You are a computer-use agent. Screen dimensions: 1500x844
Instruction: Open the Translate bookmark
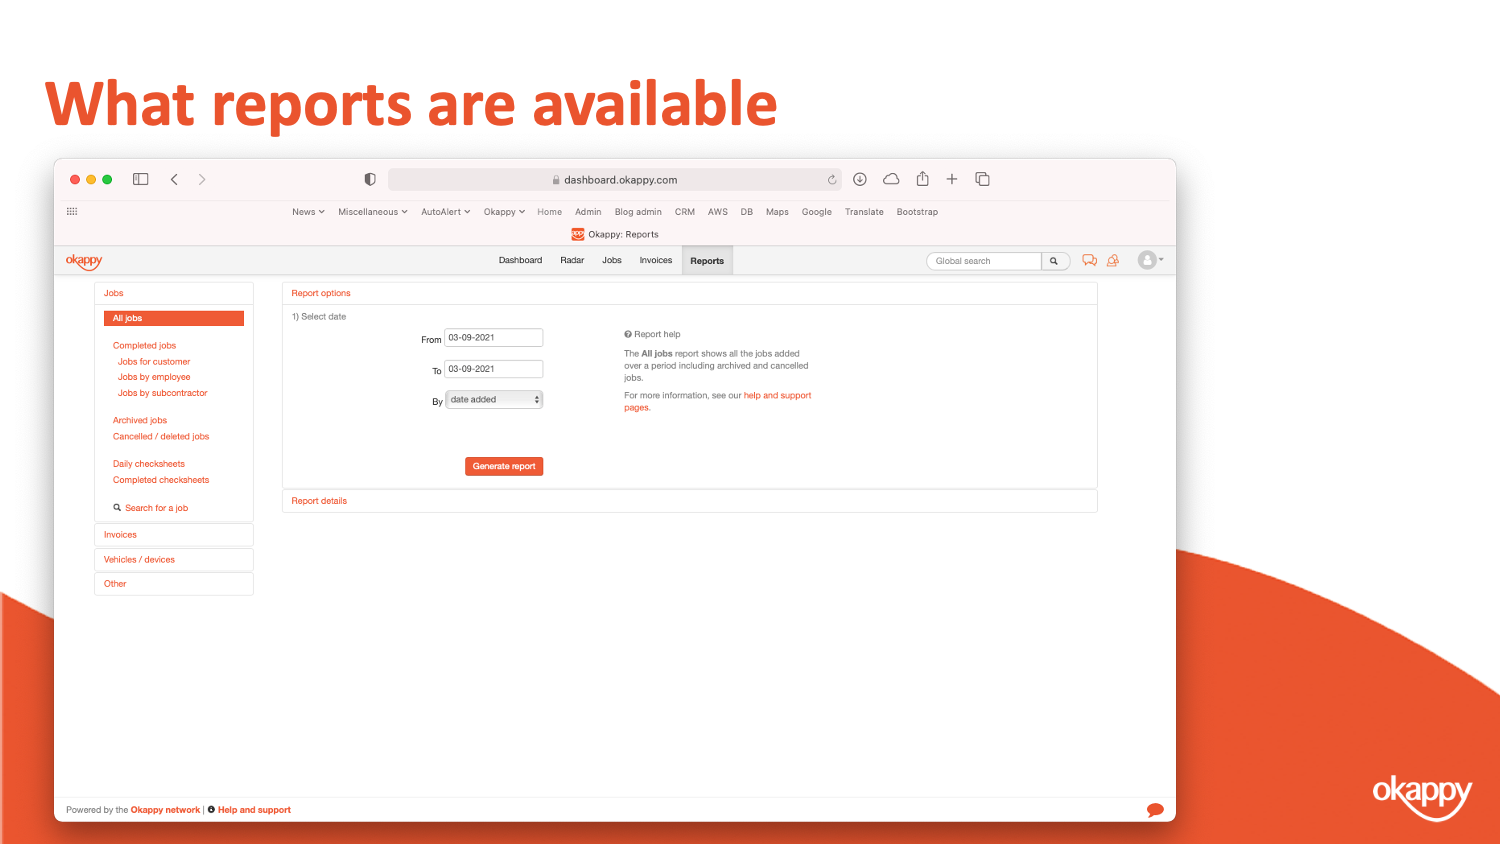pyautogui.click(x=864, y=212)
